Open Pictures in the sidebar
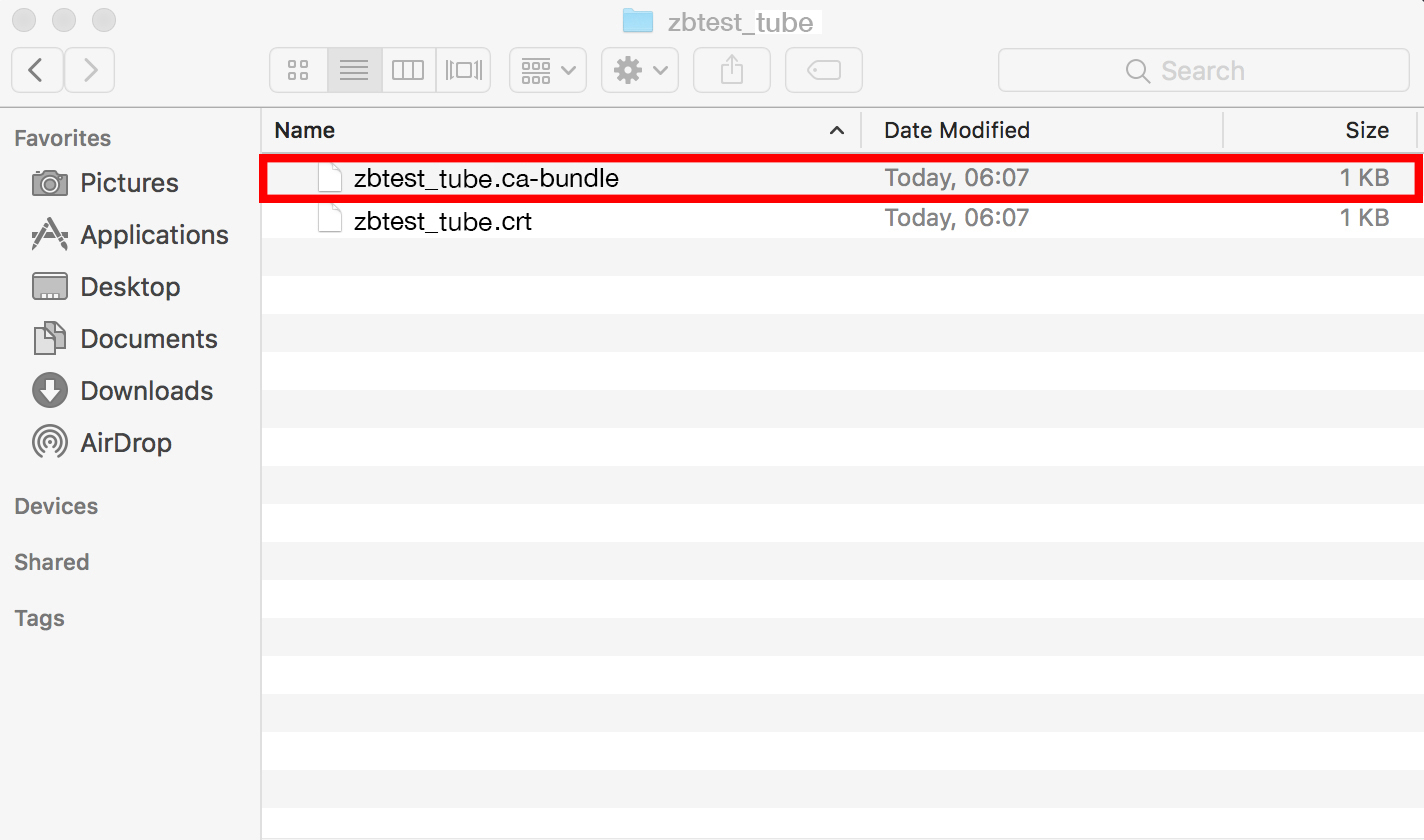Screen dimensions: 1424x840 click(x=128, y=183)
